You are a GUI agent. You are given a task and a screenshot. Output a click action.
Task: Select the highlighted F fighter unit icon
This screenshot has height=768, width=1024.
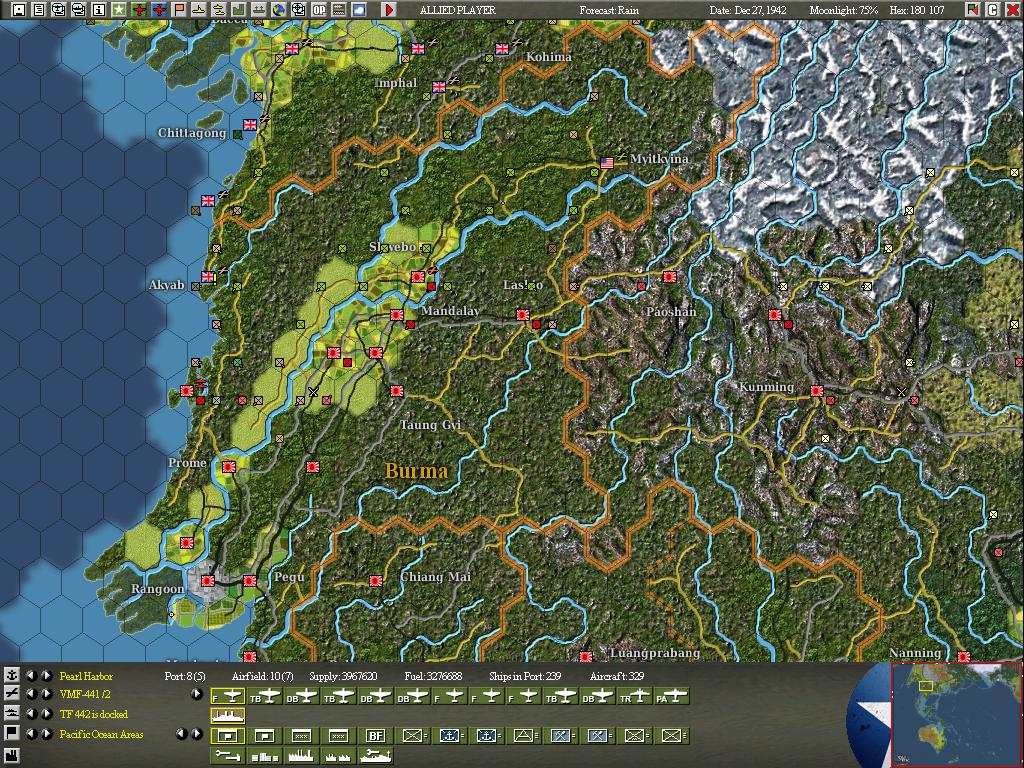228,696
